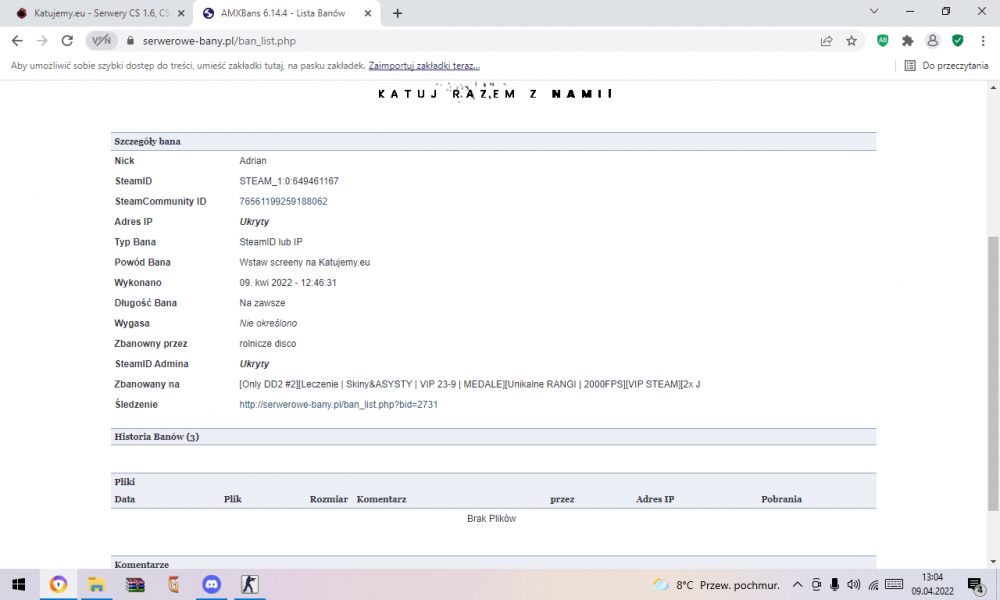Open the notification center

point(976,585)
